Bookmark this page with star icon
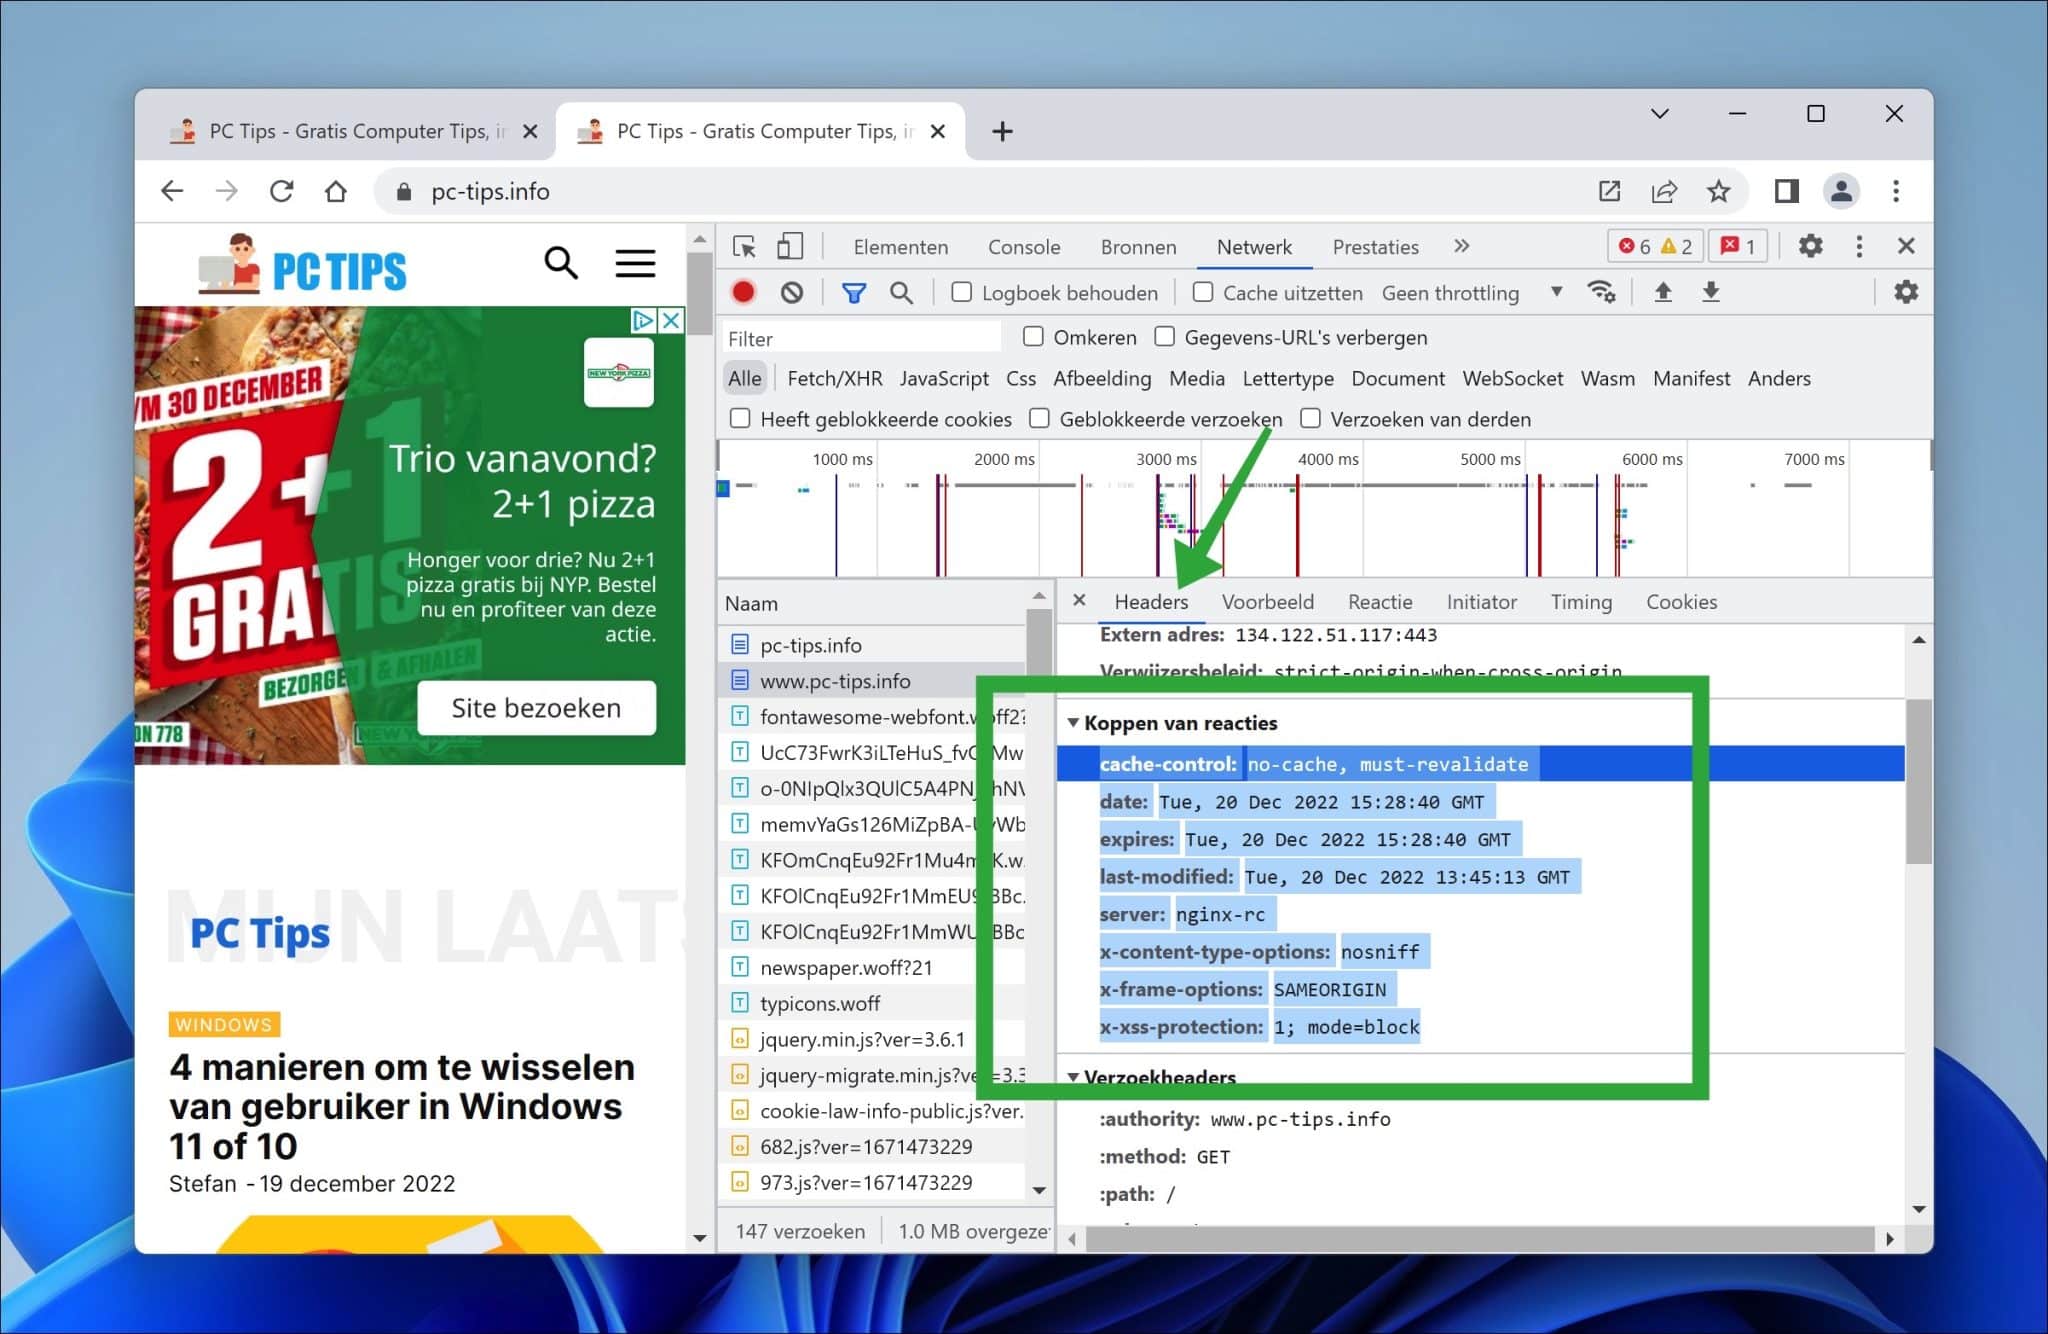The image size is (2048, 1334). [x=1718, y=191]
